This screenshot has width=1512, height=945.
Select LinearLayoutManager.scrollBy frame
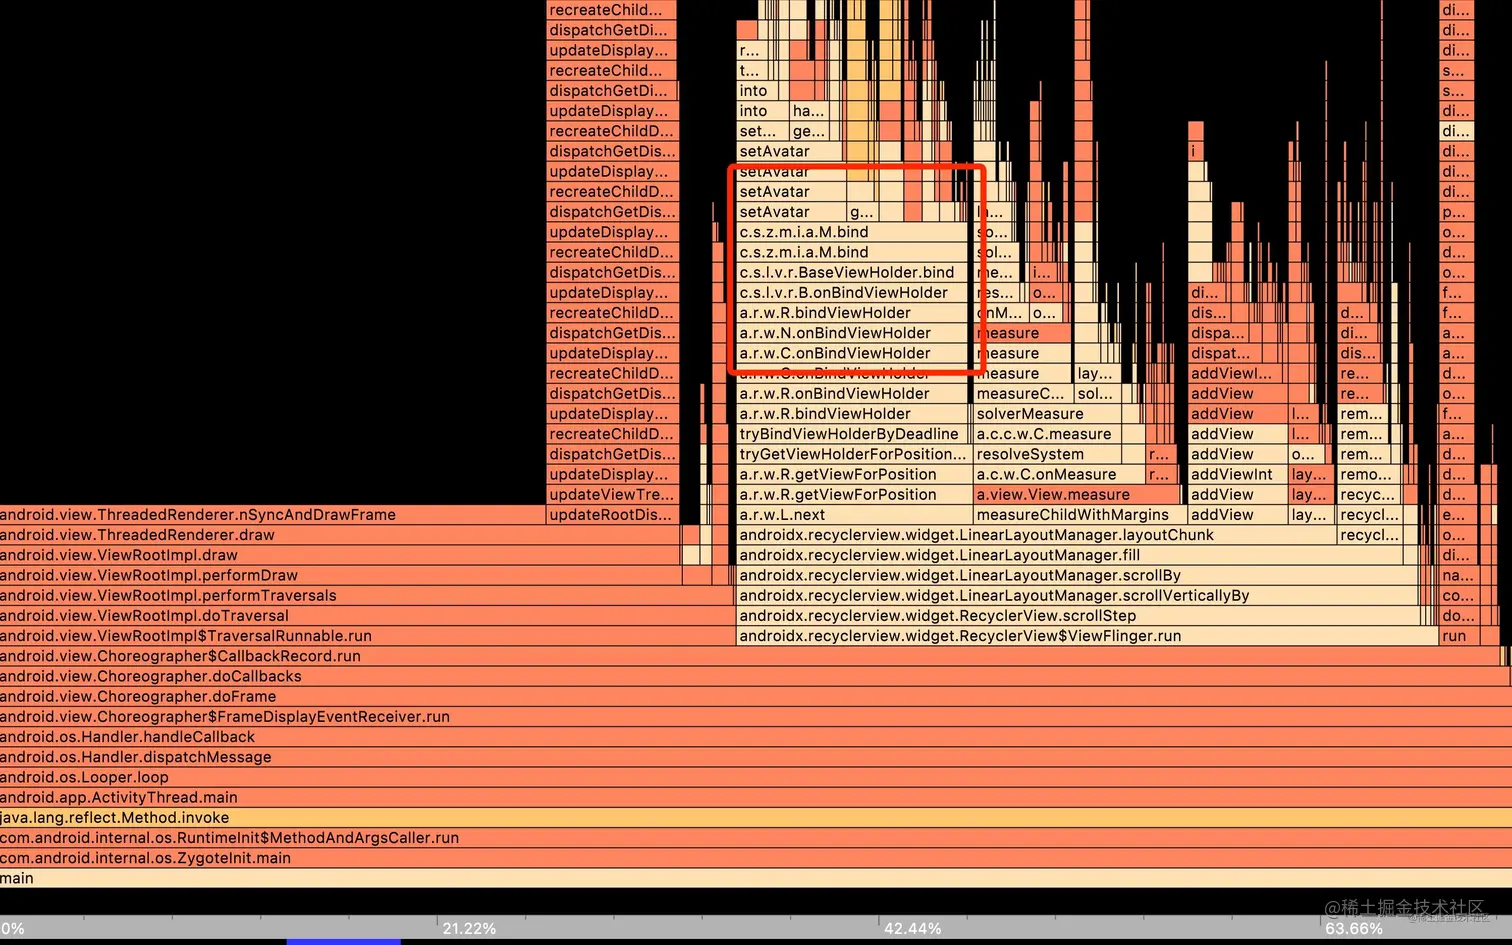[x=1078, y=575]
